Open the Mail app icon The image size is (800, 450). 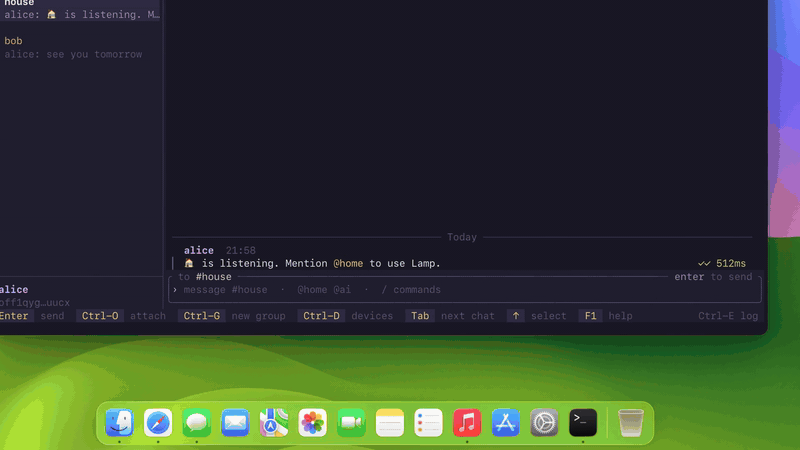[x=235, y=422]
